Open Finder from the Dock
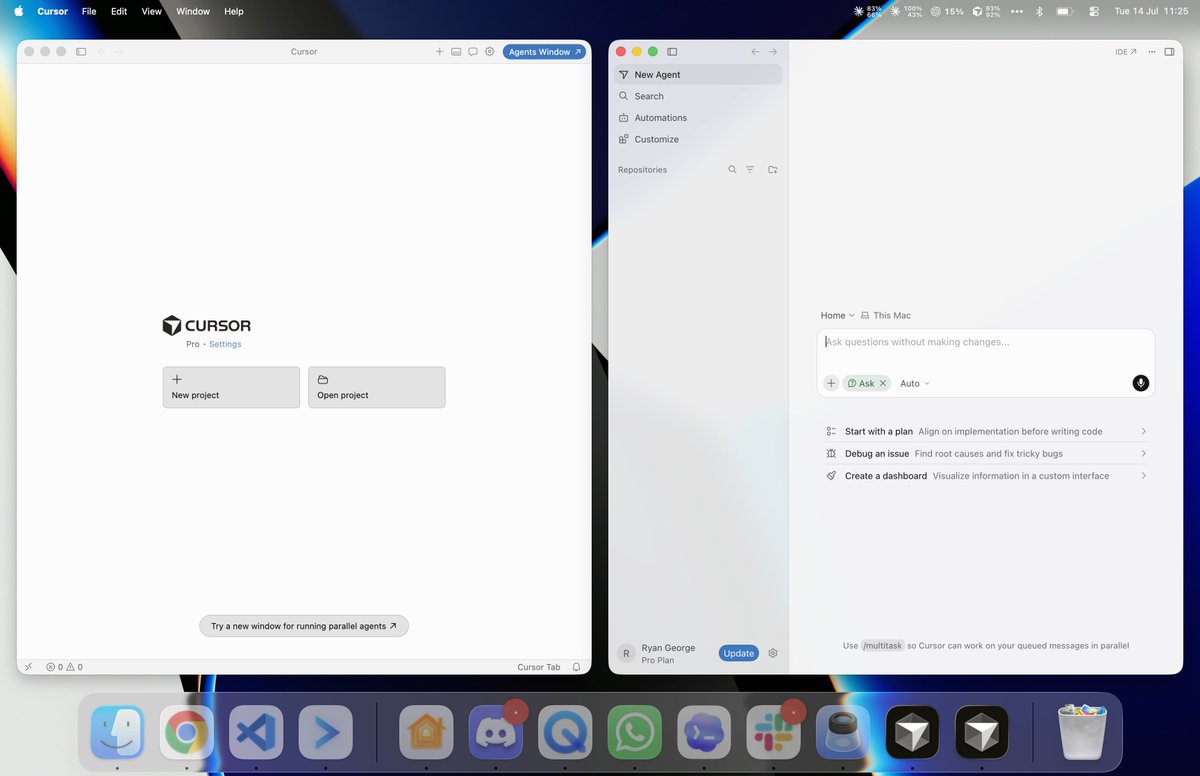 point(118,733)
